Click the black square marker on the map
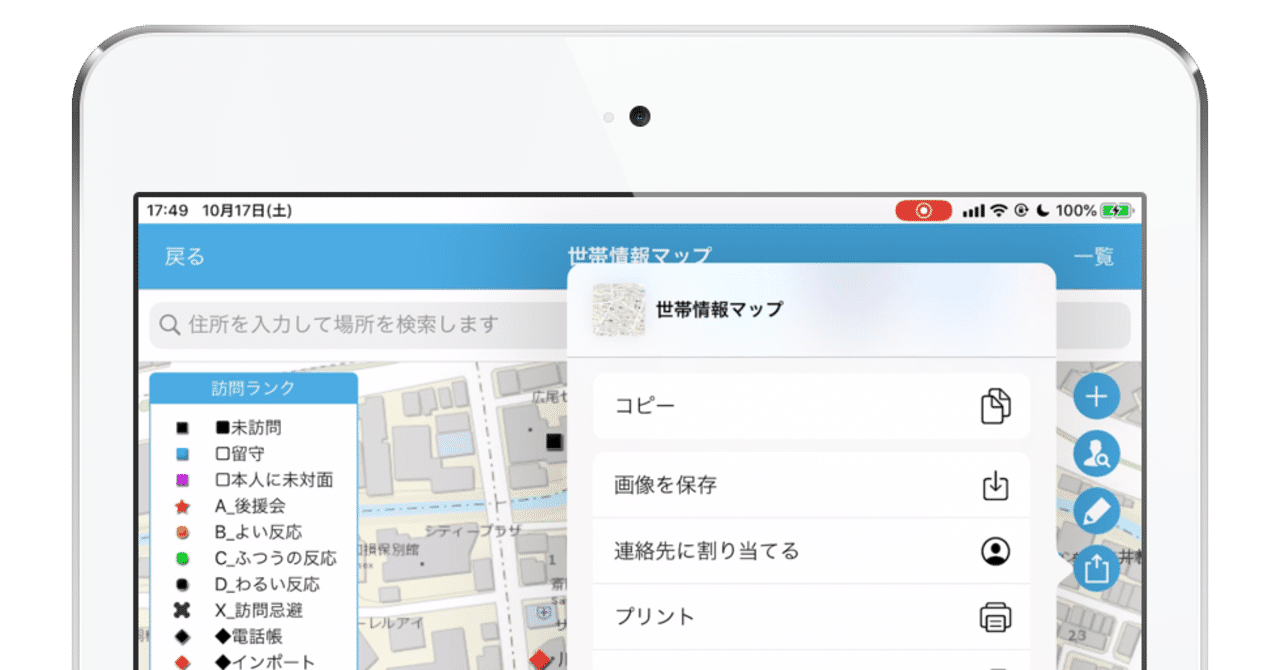Image resolution: width=1280 pixels, height=670 pixels. pyautogui.click(x=554, y=441)
